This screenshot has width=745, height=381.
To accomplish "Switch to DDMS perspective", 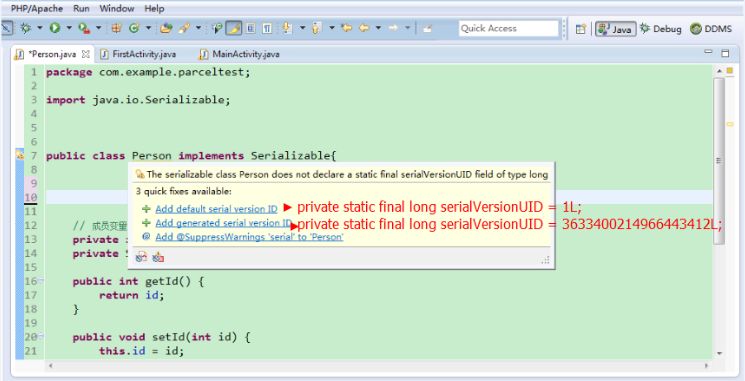I will point(711,29).
